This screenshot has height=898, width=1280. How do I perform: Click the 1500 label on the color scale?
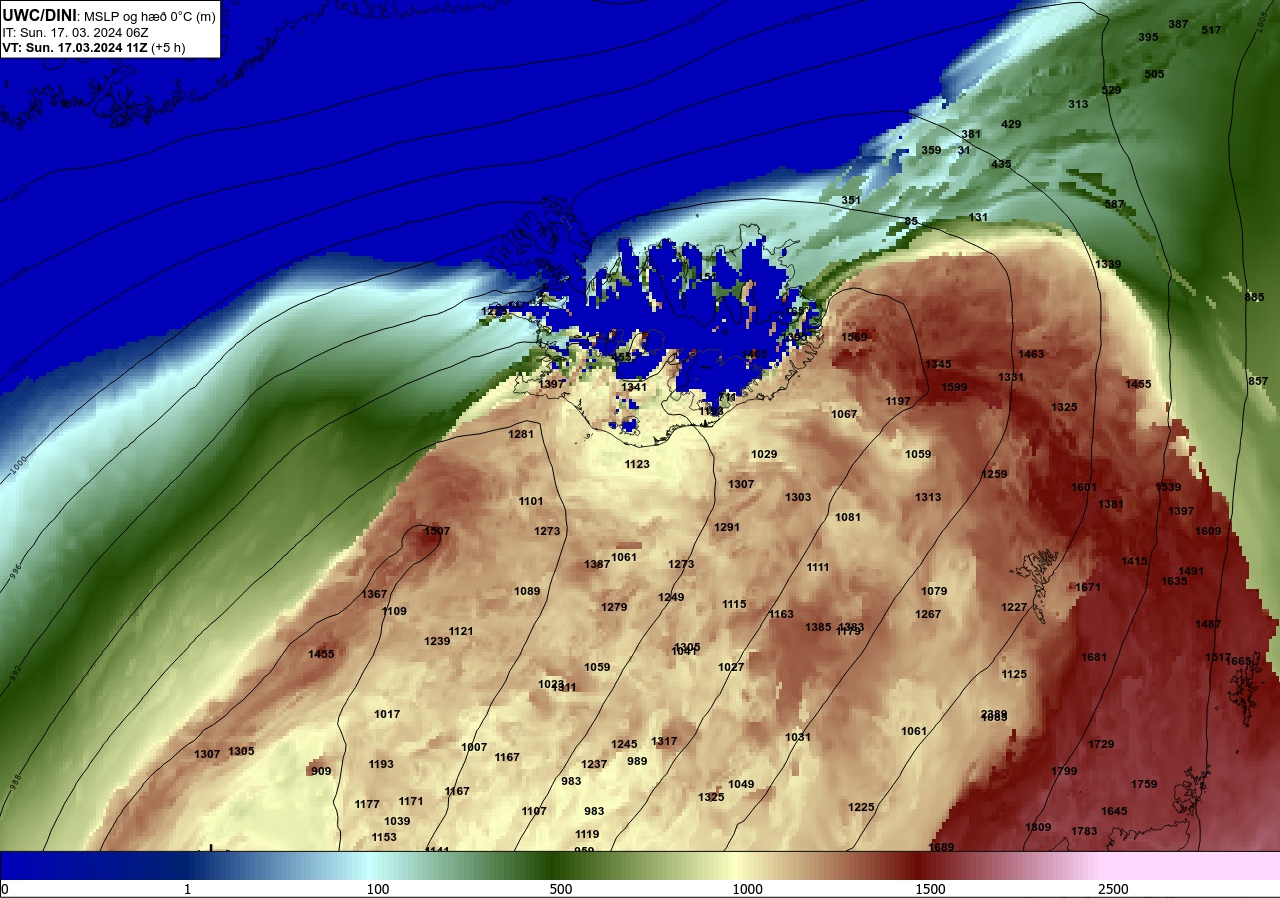[x=930, y=889]
